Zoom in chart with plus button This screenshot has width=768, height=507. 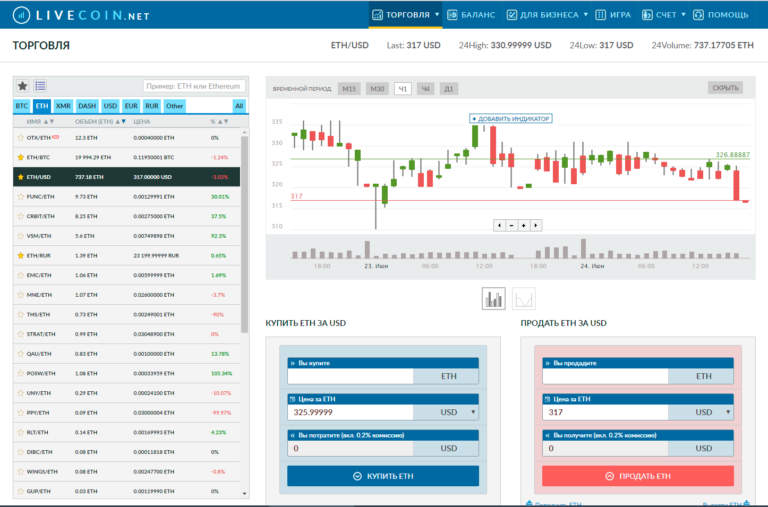[524, 225]
